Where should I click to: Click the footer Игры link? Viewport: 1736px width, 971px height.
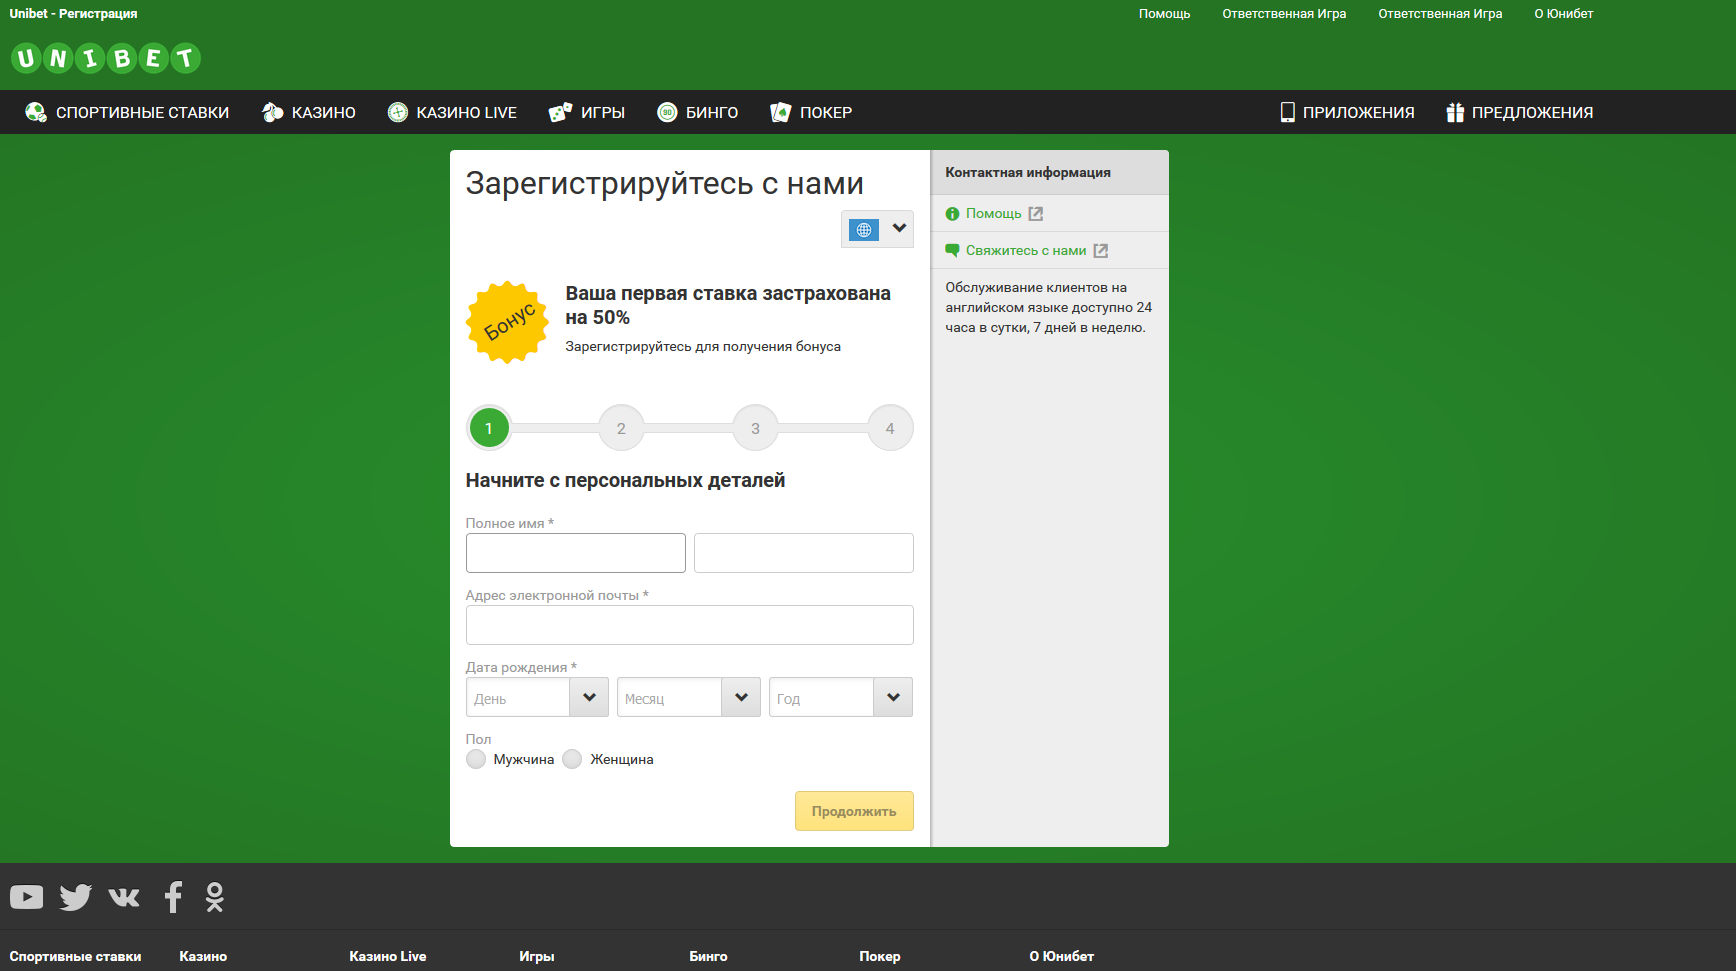[x=537, y=956]
